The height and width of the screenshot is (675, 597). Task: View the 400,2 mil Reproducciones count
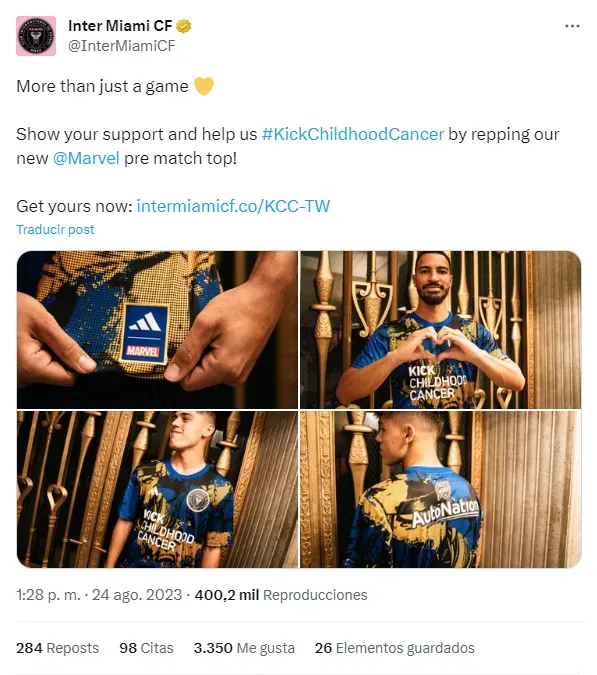[281, 595]
